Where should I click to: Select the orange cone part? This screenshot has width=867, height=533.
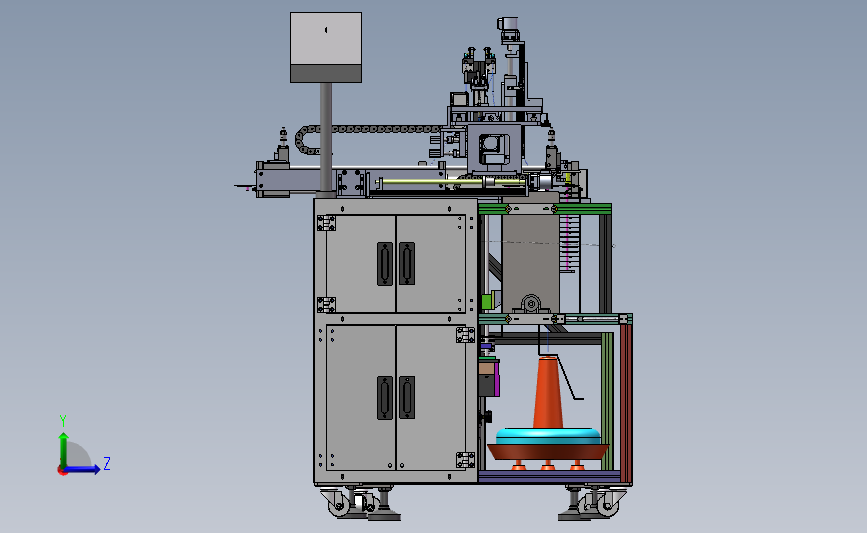(548, 393)
